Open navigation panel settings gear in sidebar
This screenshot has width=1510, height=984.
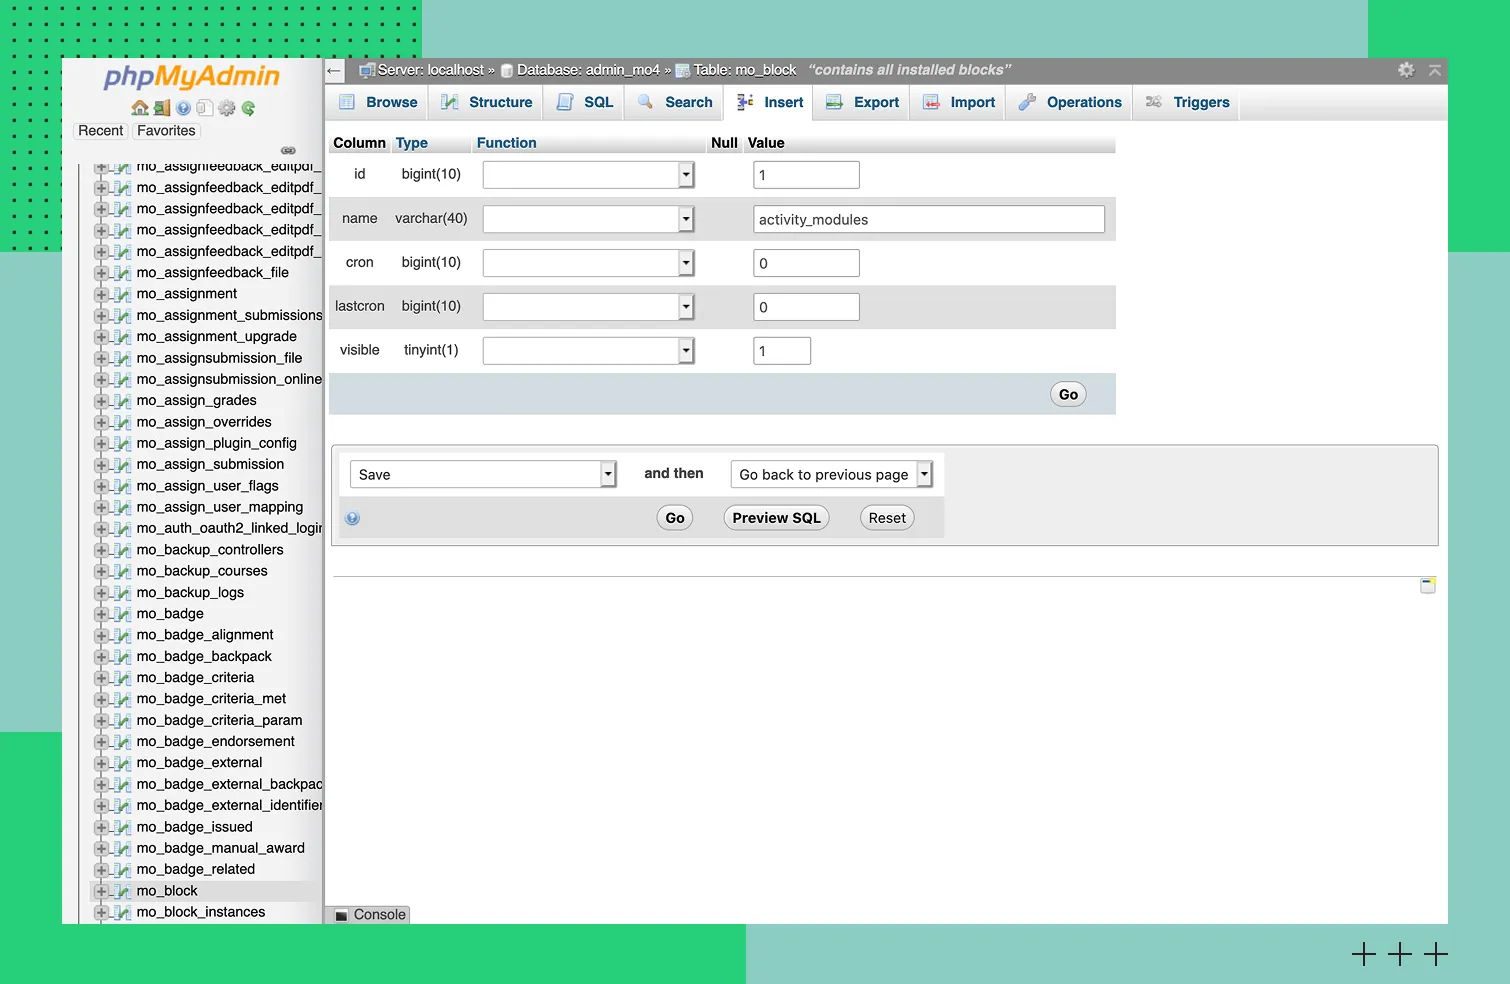[227, 108]
